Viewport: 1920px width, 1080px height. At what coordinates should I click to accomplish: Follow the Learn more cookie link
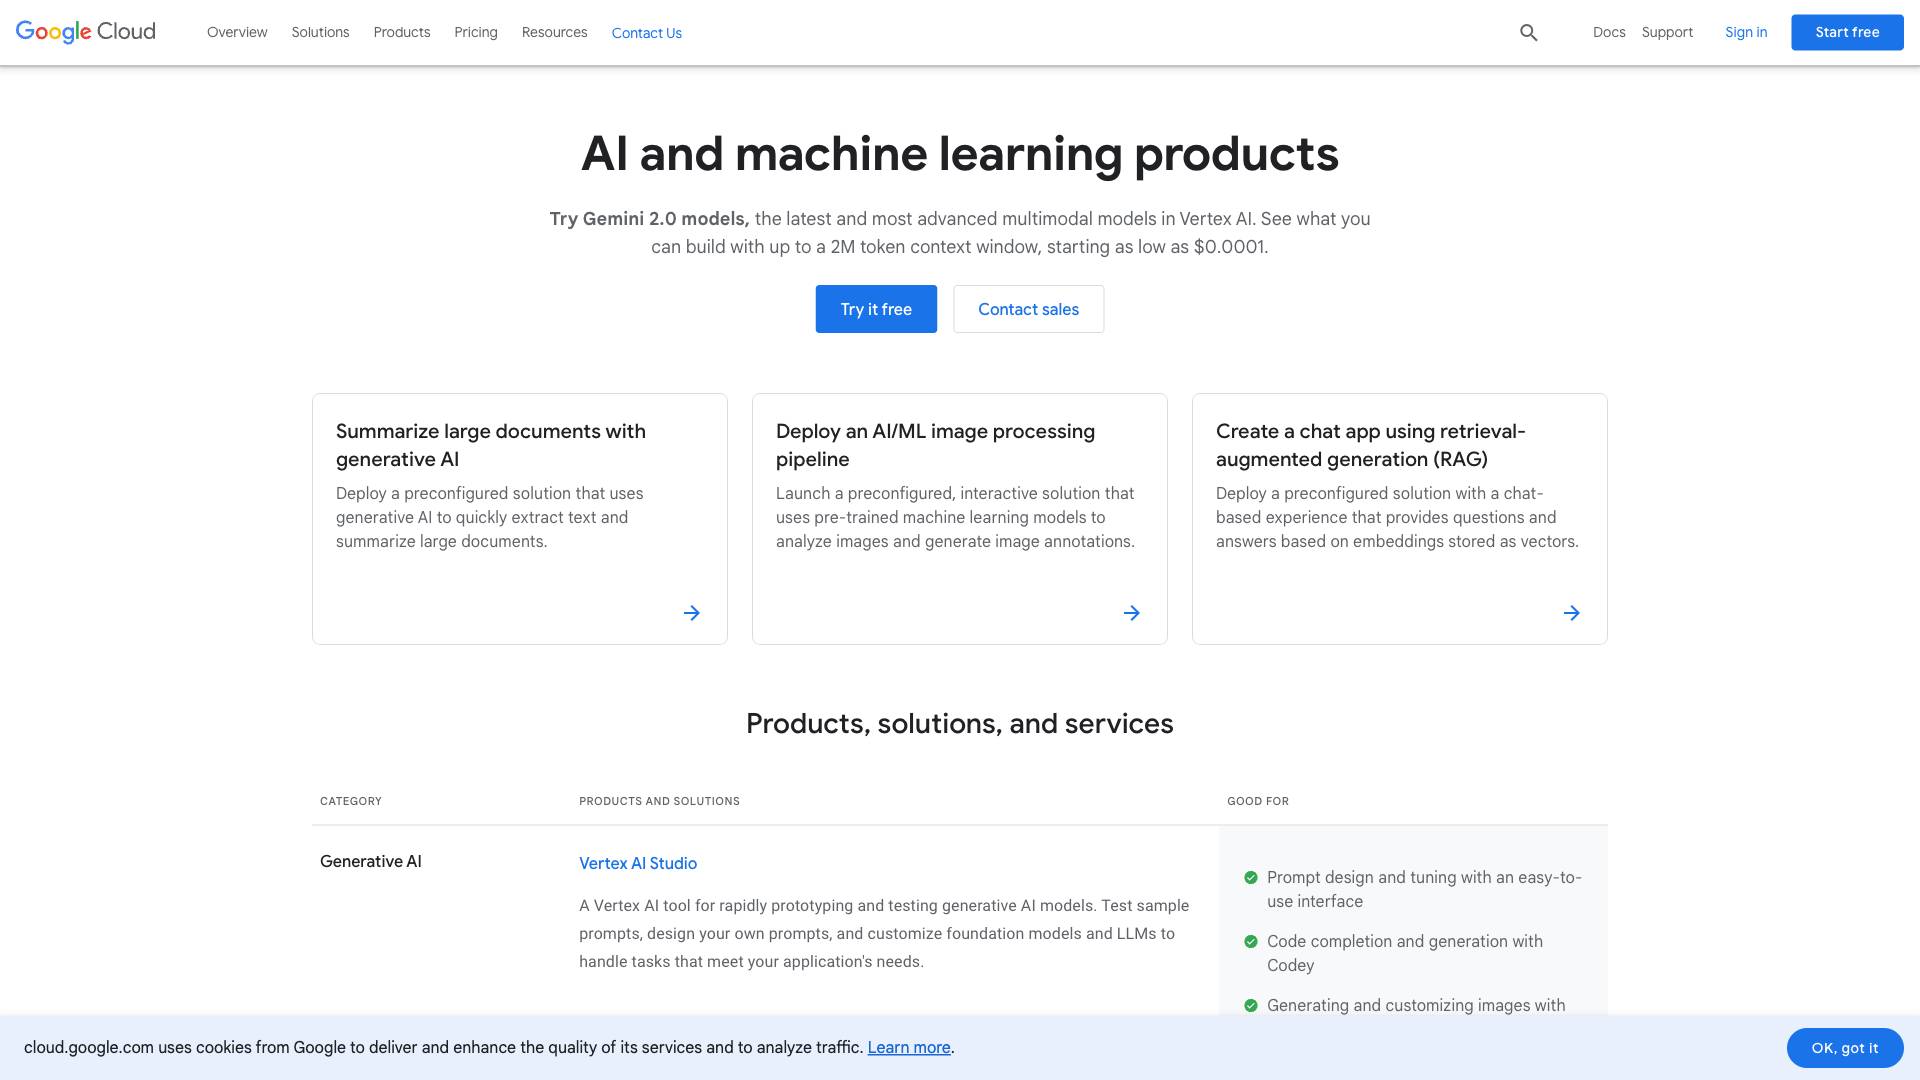click(908, 1048)
